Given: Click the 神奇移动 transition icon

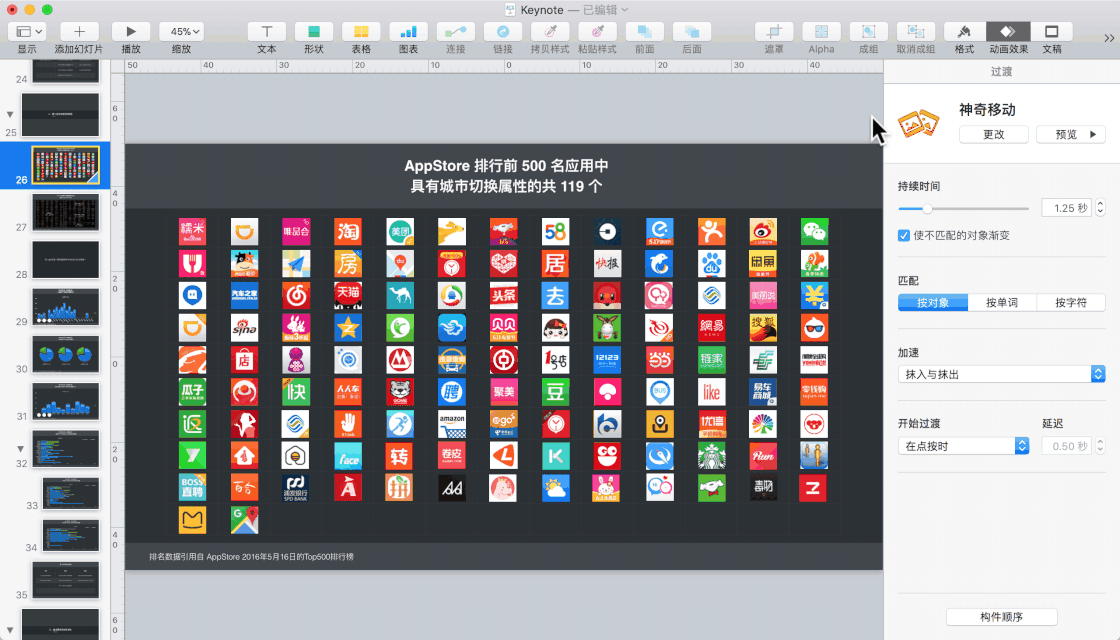Looking at the screenshot, I should click(918, 123).
